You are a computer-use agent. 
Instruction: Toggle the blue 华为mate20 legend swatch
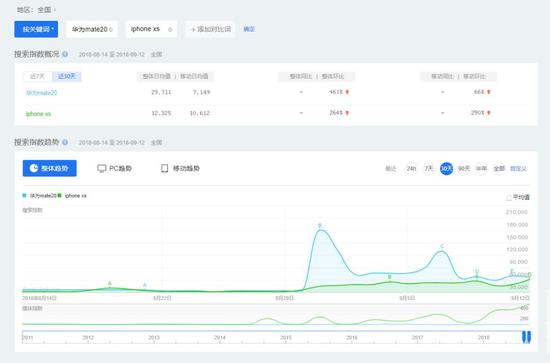[25, 195]
